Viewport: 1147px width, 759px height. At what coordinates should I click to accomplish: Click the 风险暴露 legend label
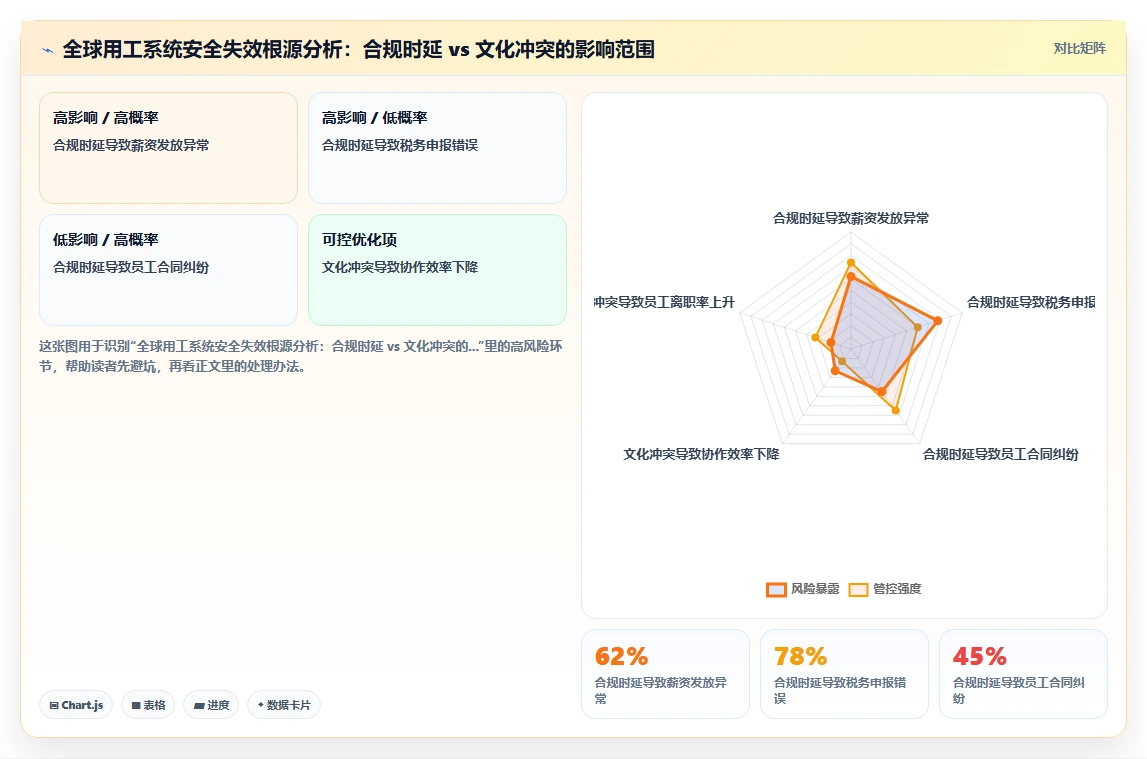click(815, 589)
